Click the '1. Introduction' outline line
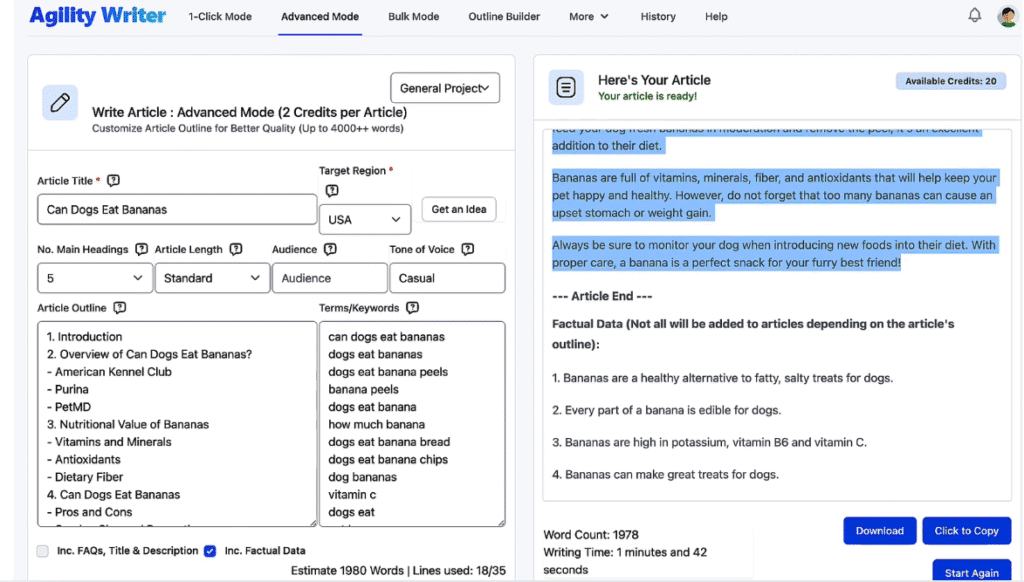The height and width of the screenshot is (582, 1024). click(84, 337)
